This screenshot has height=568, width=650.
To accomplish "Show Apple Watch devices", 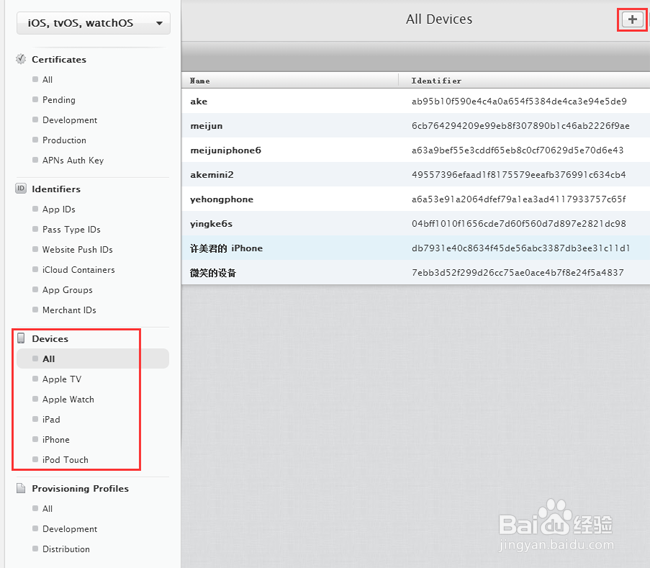I will (x=68, y=399).
